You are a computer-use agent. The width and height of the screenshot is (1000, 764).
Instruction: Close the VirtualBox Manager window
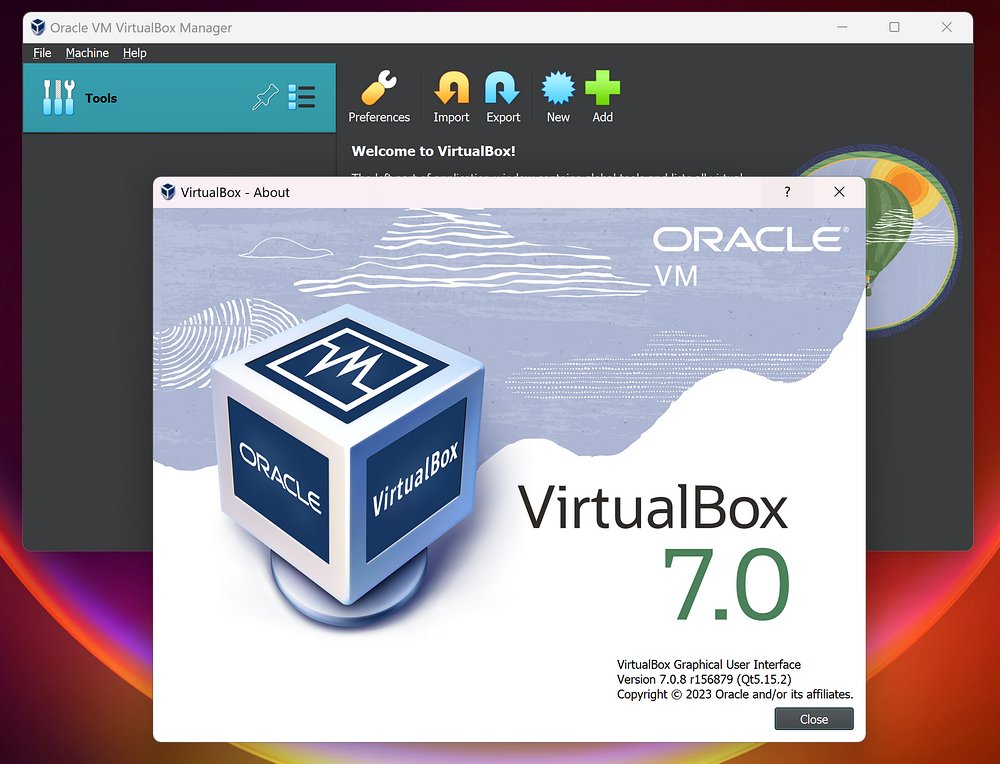point(946,27)
